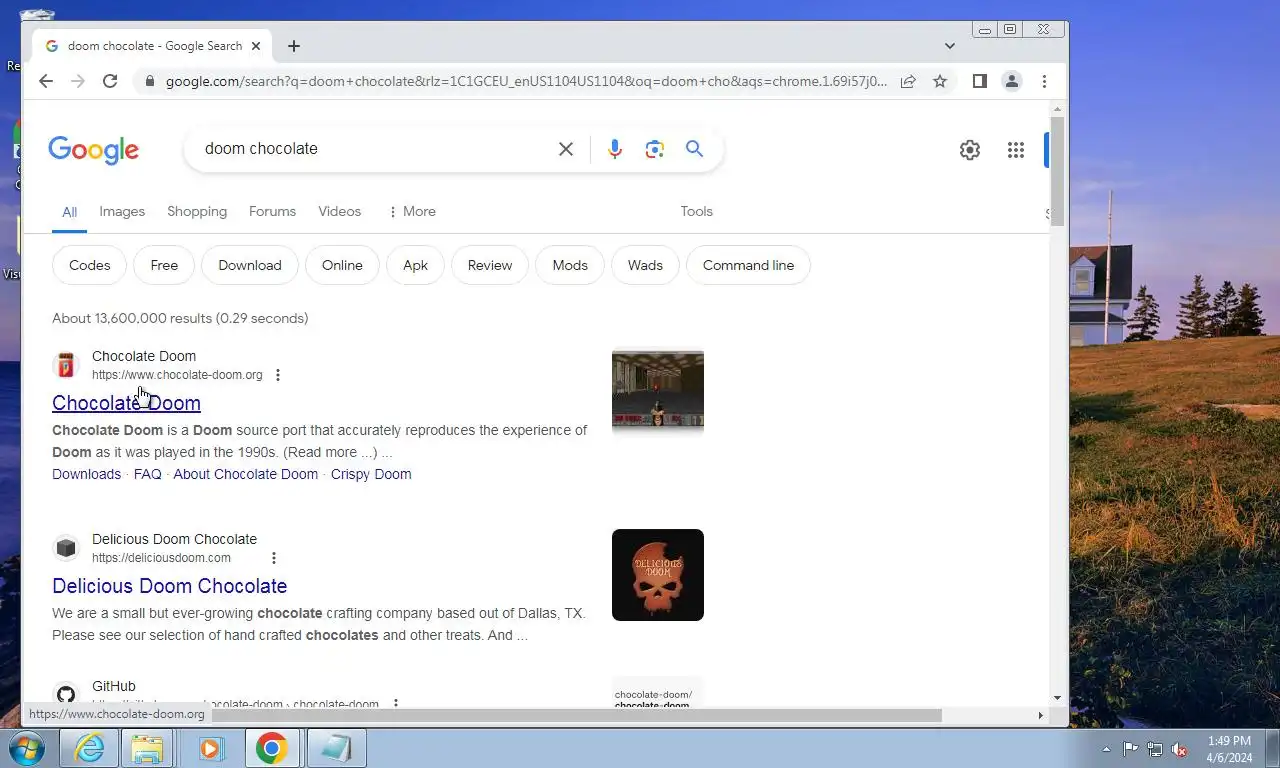Image resolution: width=1280 pixels, height=768 pixels.
Task: Click in the Google search input field
Action: (375, 149)
